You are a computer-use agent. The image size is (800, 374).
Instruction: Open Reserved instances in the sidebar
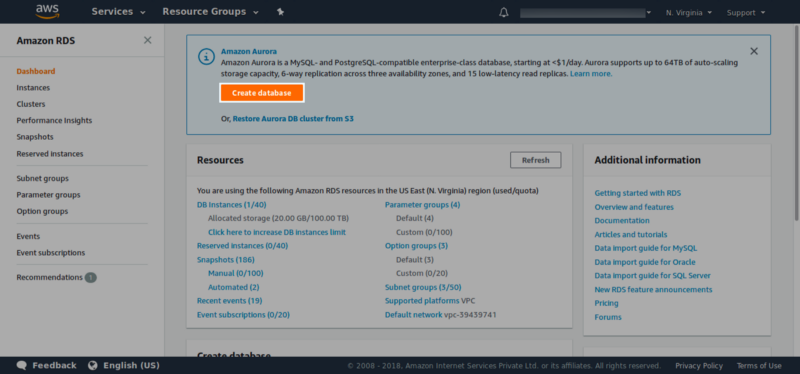(x=49, y=154)
